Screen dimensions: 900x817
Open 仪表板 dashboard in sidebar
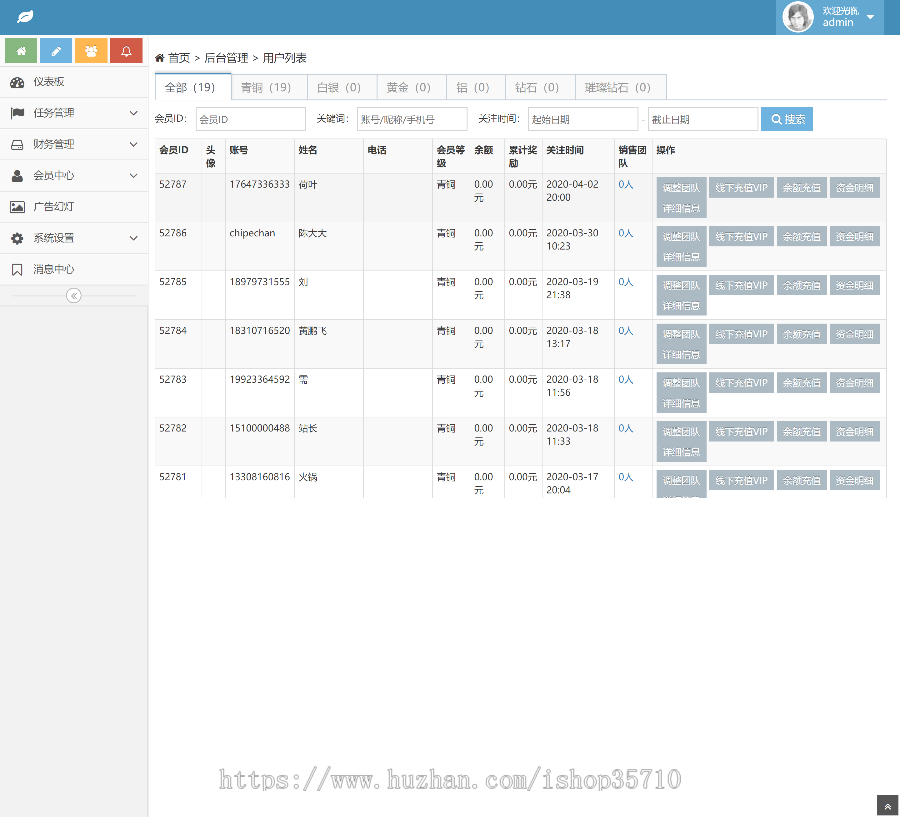tap(74, 82)
